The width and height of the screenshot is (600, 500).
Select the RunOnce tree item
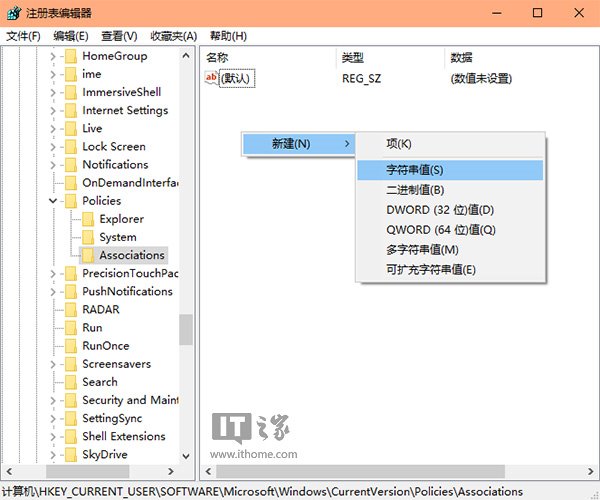105,346
